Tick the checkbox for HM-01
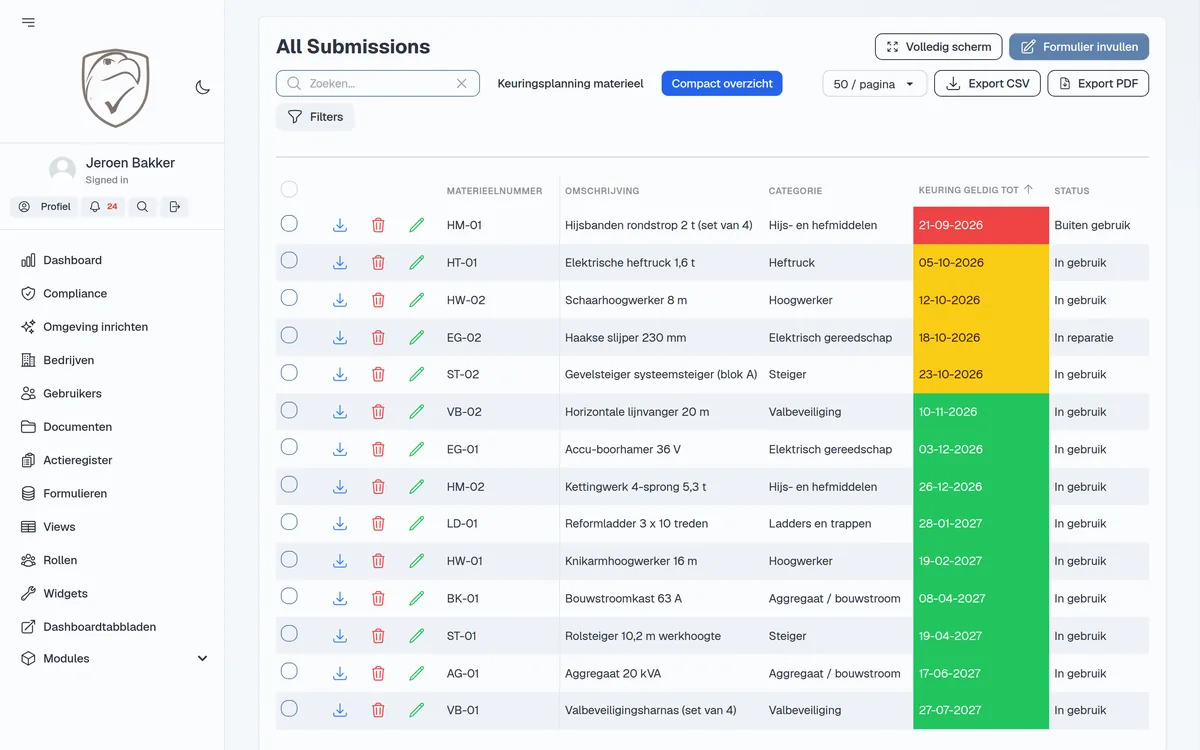The height and width of the screenshot is (750, 1200). [289, 223]
